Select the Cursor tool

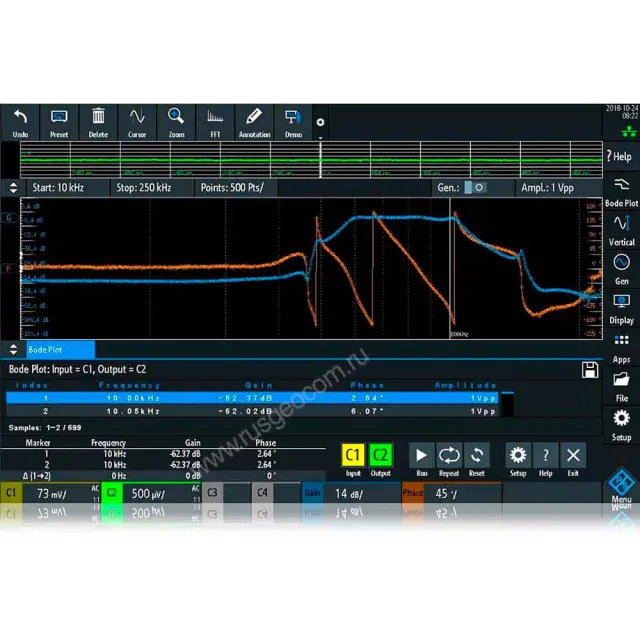[137, 122]
